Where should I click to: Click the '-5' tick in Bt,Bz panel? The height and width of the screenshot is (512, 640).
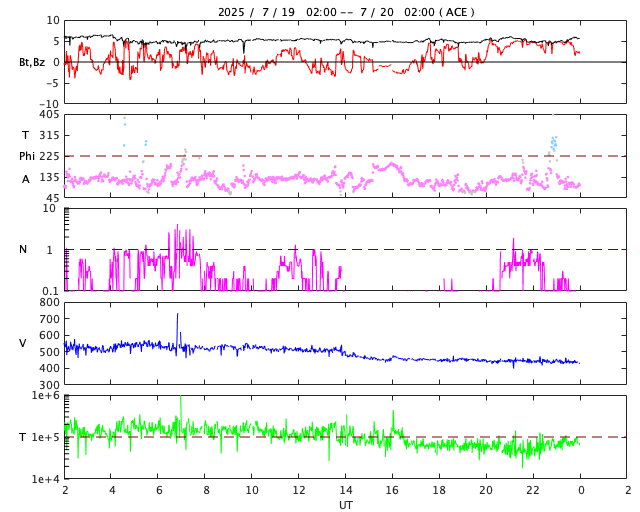(53, 83)
